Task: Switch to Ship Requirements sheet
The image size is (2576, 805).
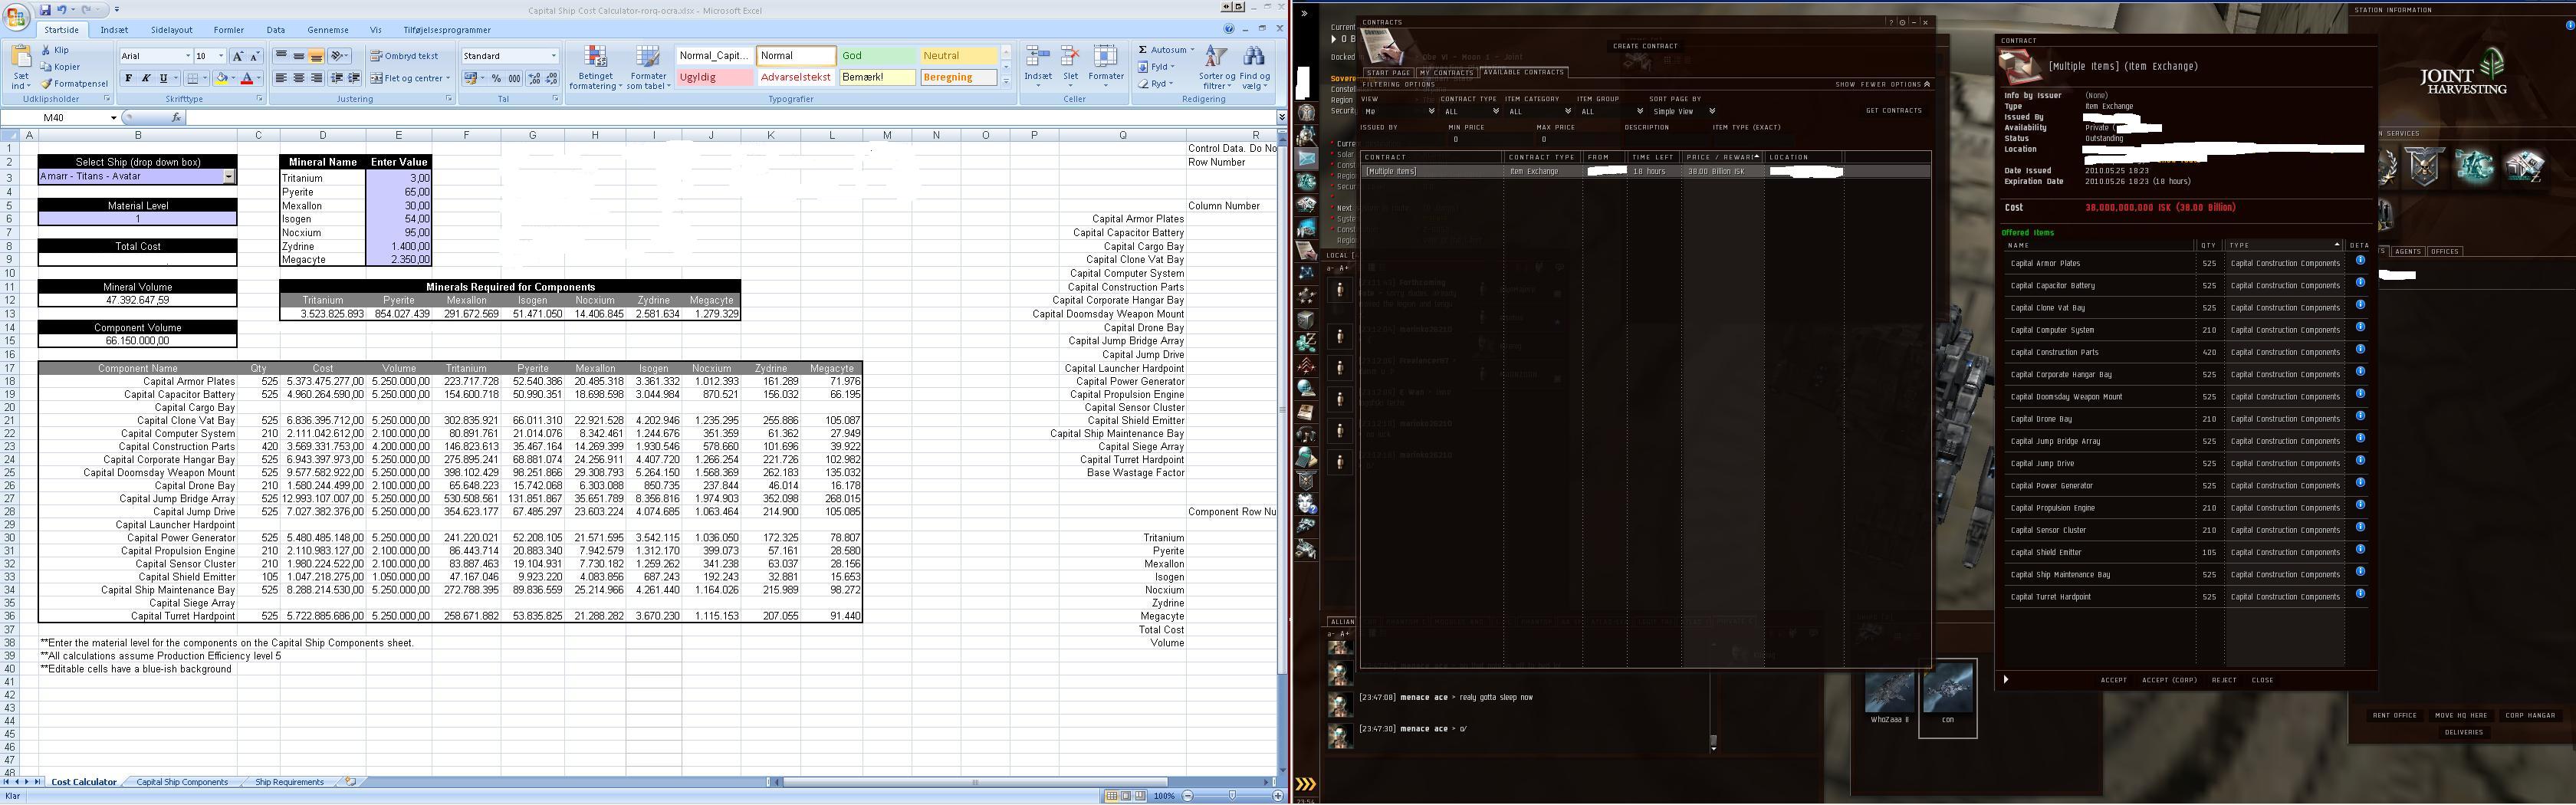Action: tap(289, 782)
